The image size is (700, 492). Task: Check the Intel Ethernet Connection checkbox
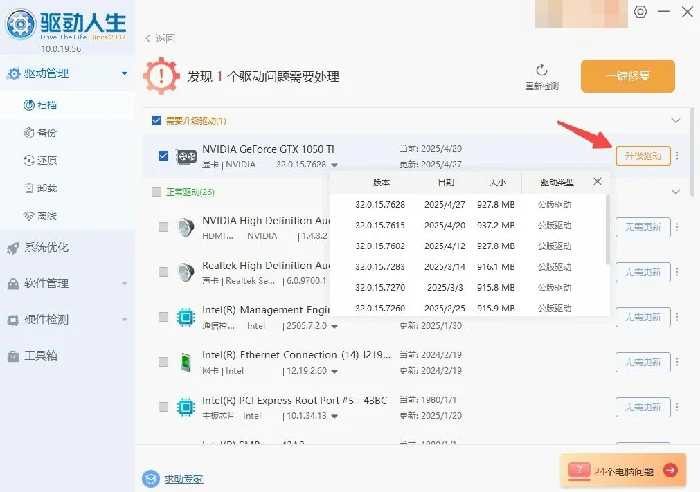163,362
